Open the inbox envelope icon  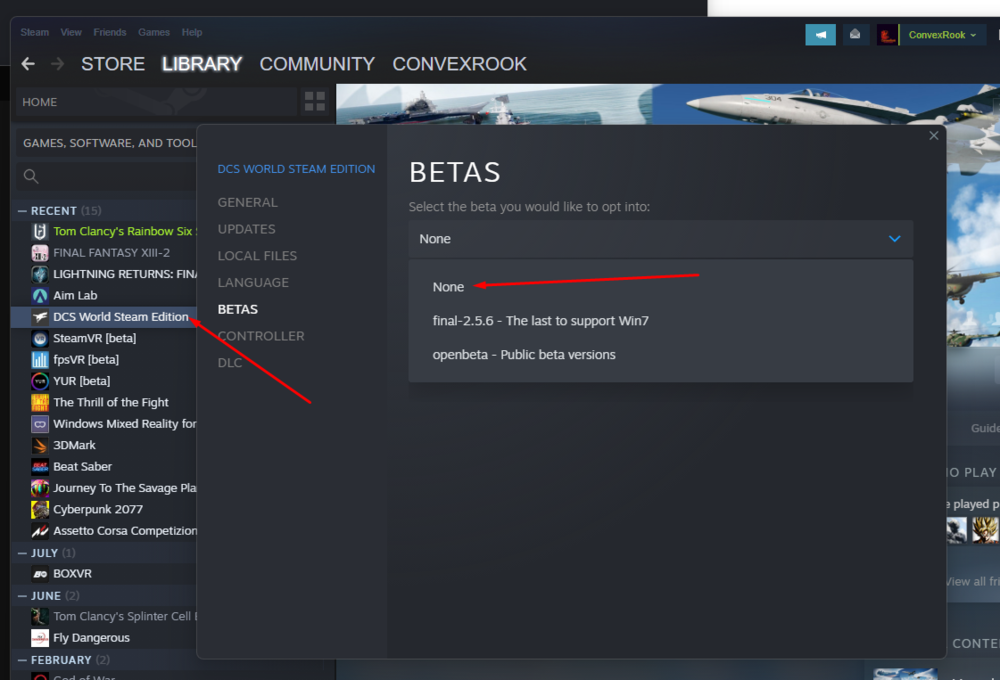point(855,34)
